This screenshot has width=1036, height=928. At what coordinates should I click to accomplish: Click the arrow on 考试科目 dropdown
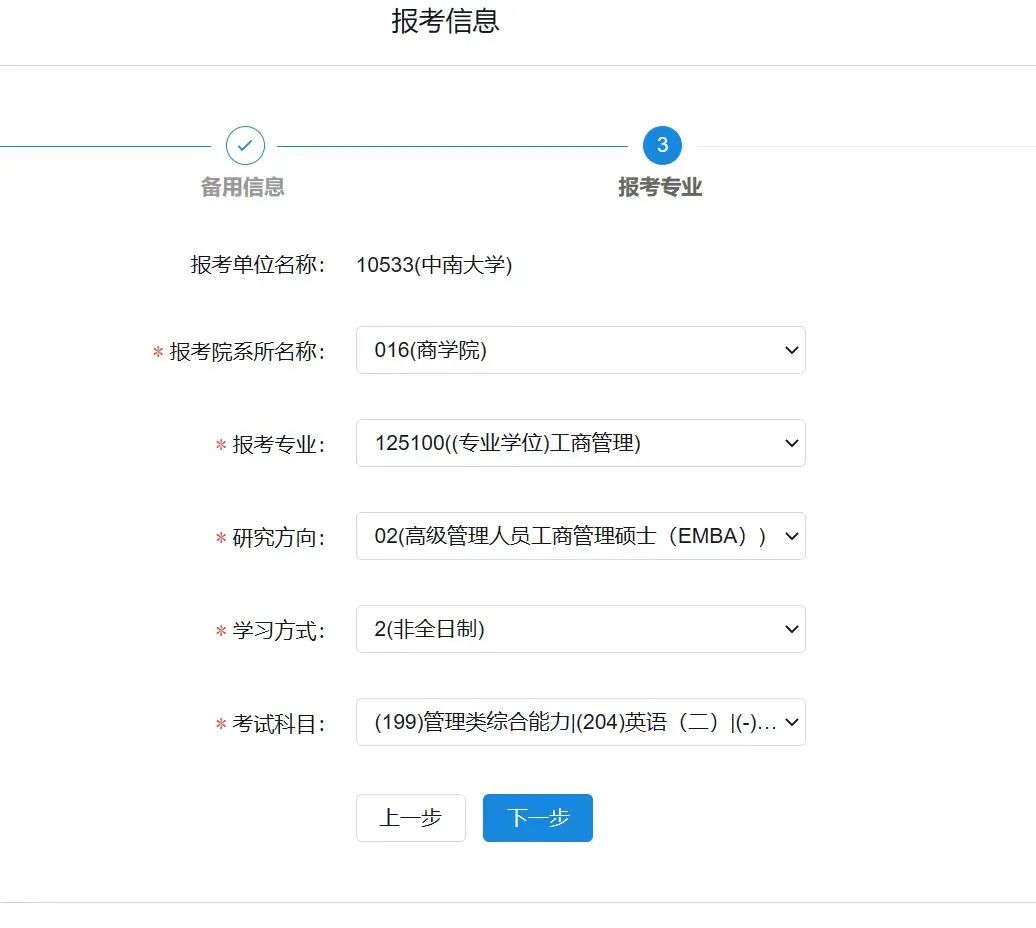791,722
